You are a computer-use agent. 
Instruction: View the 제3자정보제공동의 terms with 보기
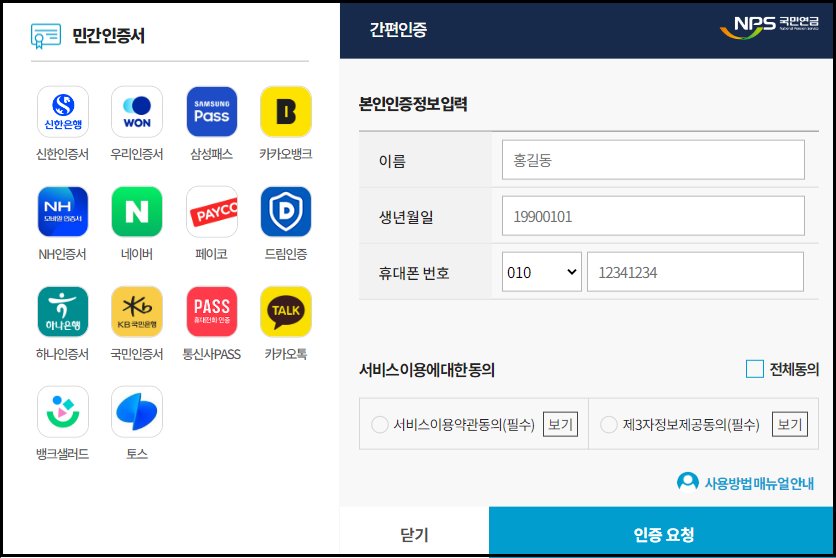tap(790, 424)
